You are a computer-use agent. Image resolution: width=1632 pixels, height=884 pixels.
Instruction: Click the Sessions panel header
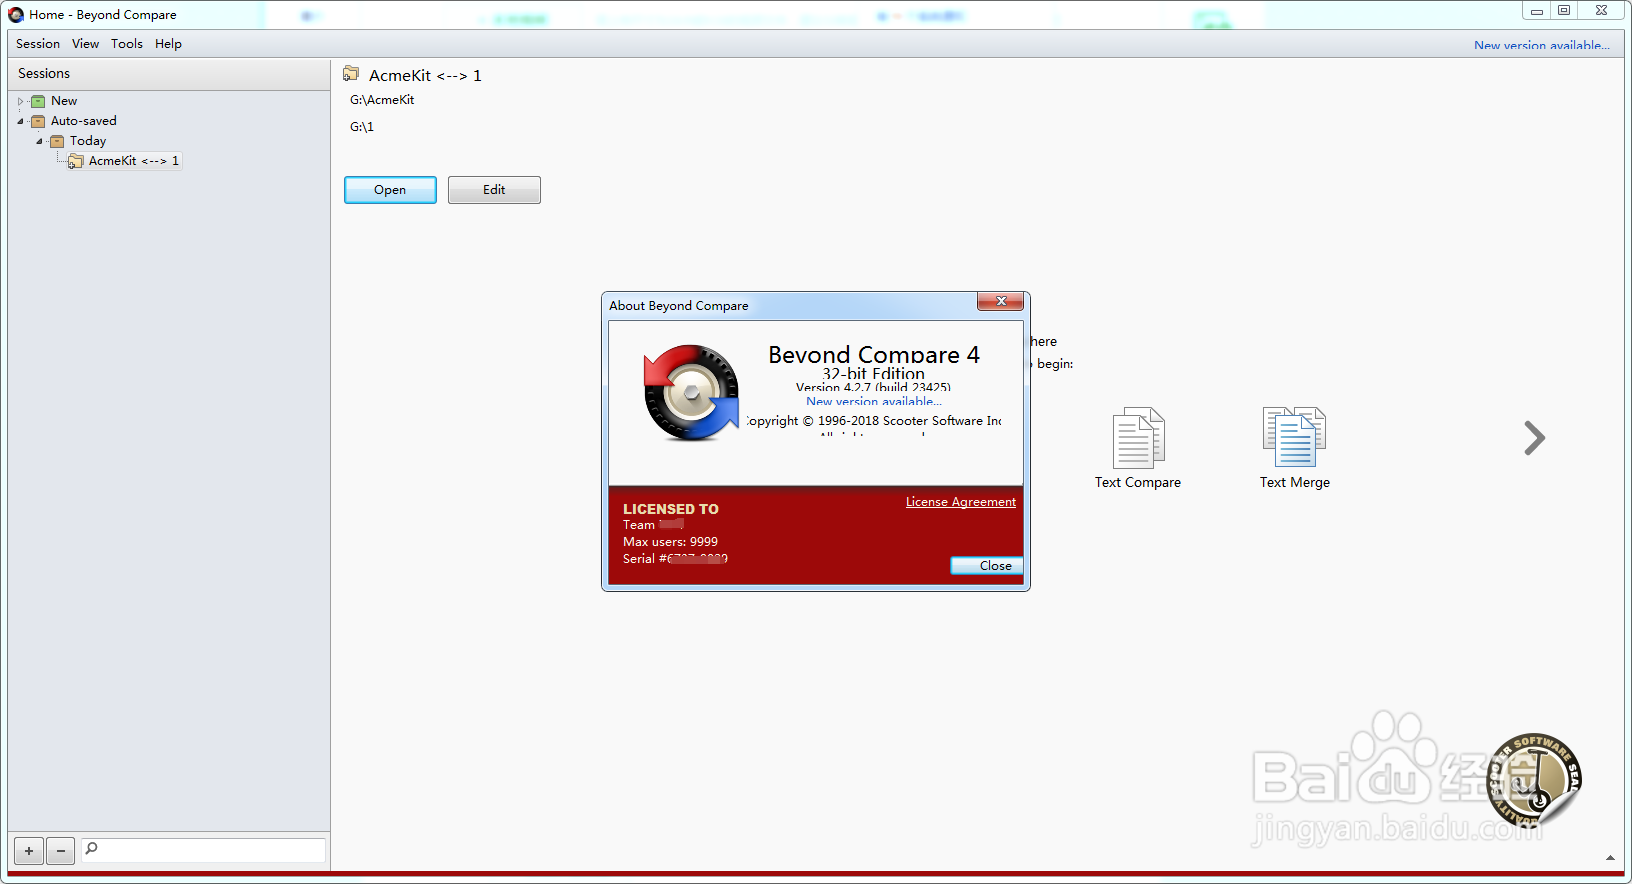coord(169,74)
